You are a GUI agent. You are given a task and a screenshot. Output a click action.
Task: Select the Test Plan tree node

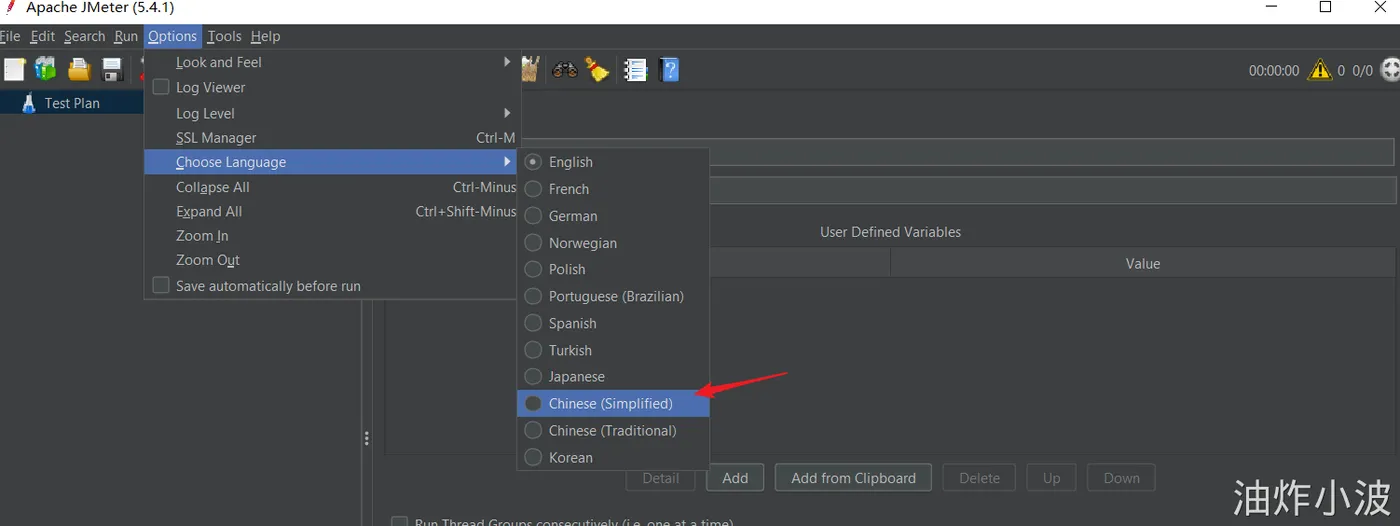(x=72, y=103)
